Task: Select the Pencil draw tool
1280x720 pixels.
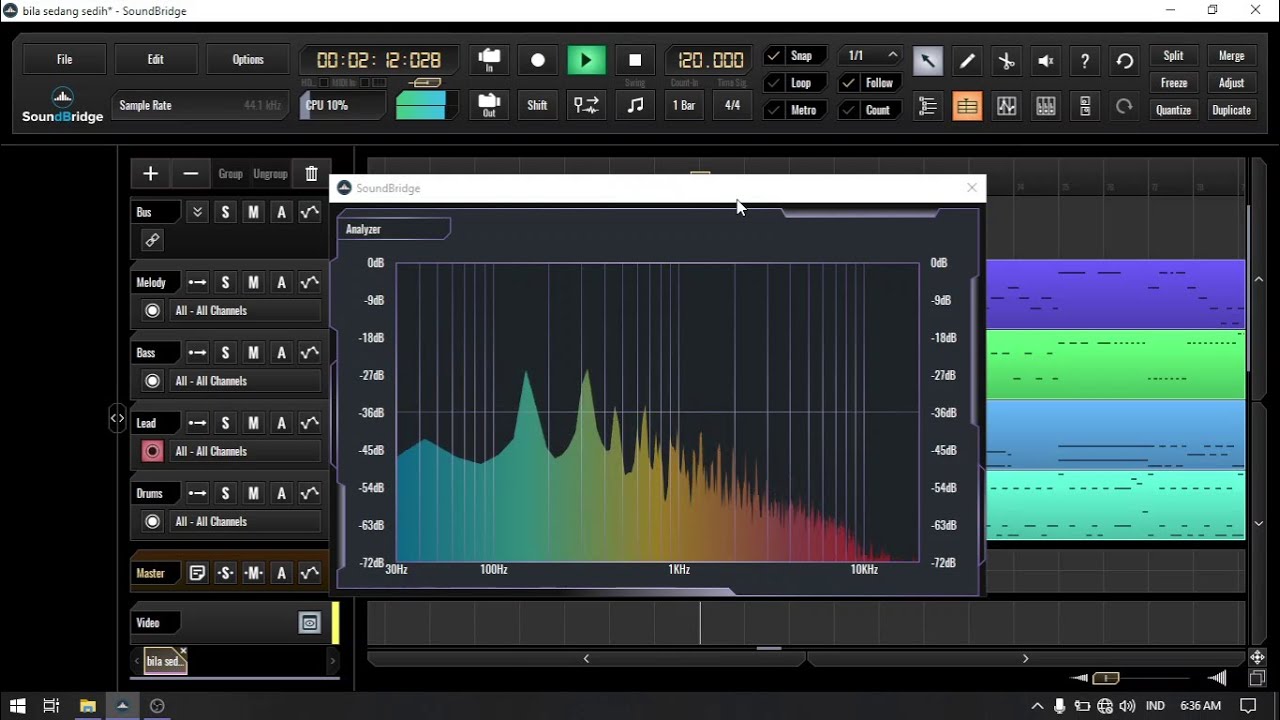Action: point(967,61)
